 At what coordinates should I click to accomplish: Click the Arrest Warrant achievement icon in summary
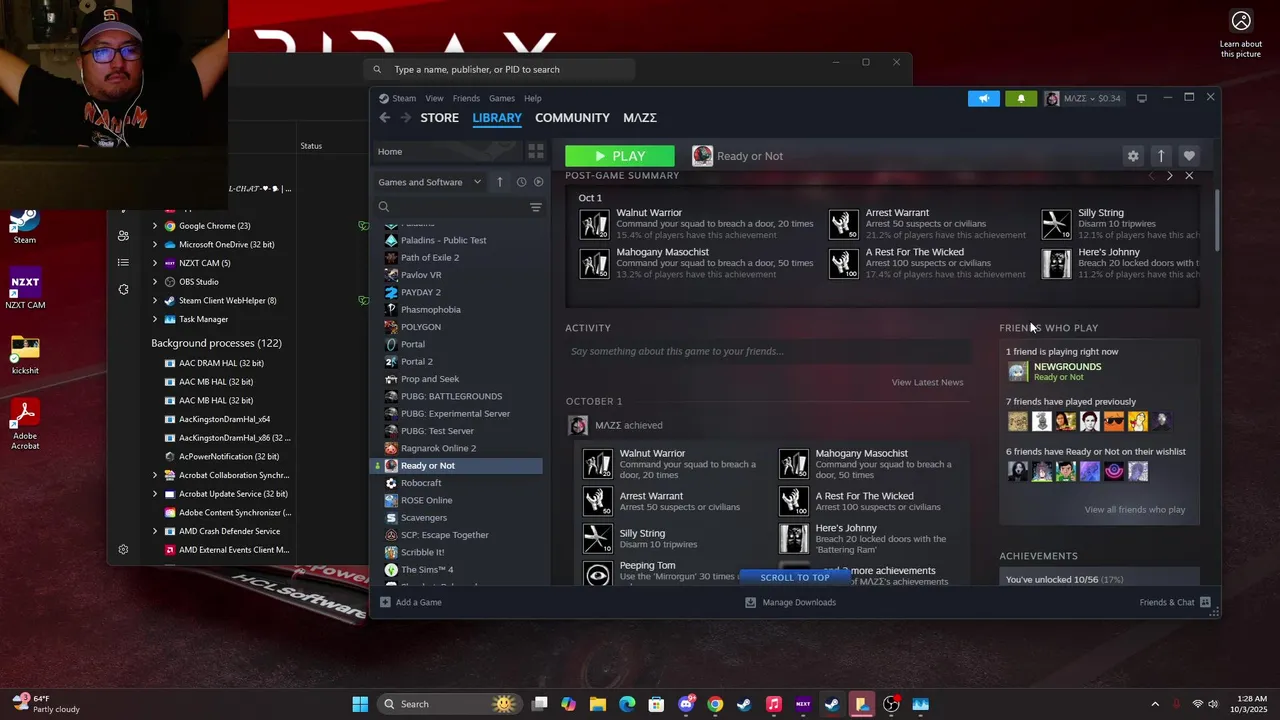[x=844, y=224]
